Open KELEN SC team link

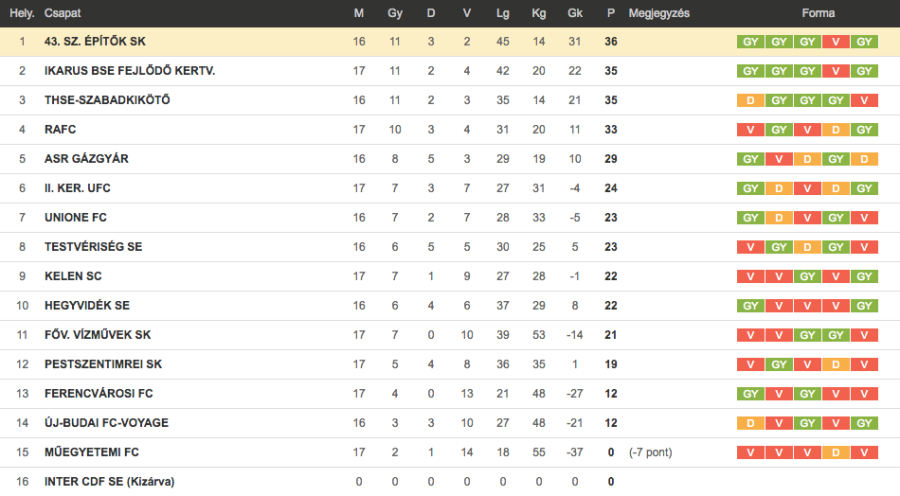tap(73, 276)
